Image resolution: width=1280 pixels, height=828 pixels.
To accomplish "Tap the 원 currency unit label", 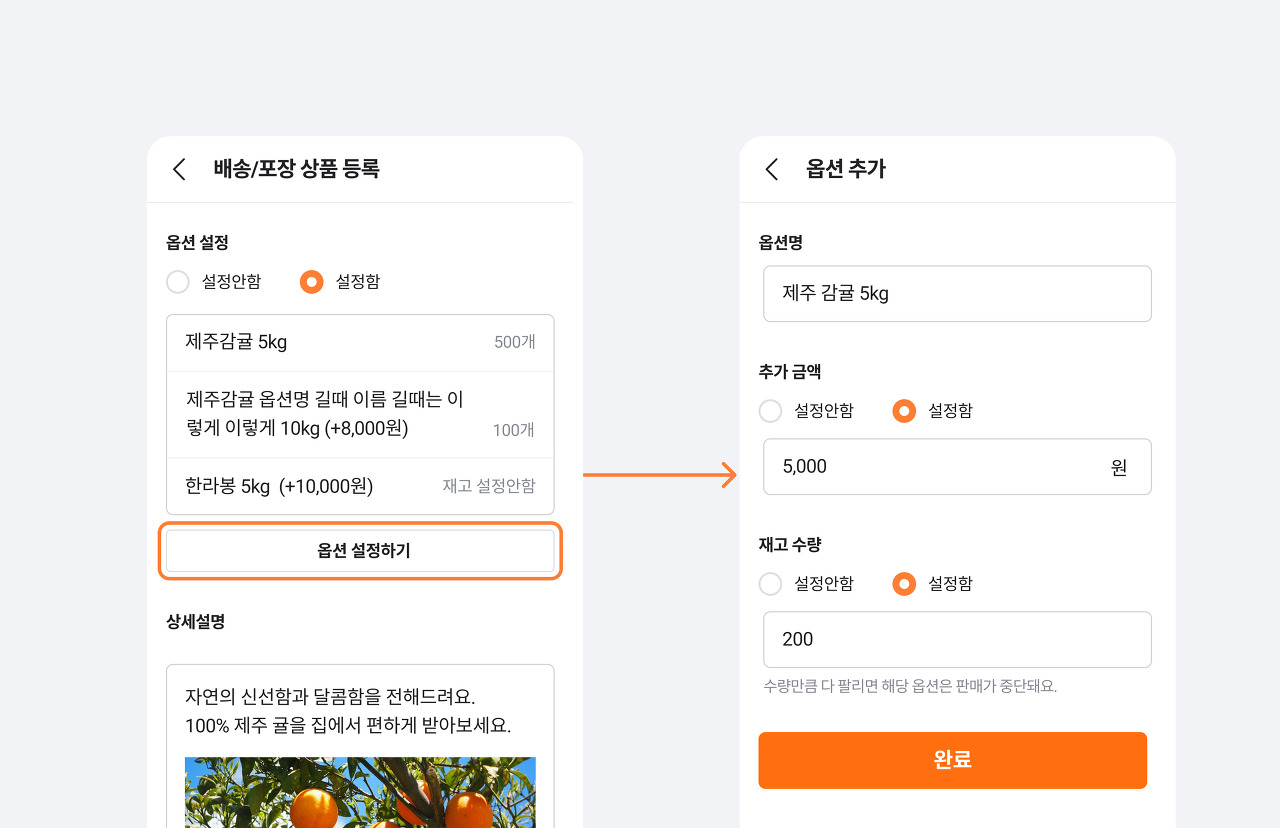I will click(x=1119, y=467).
